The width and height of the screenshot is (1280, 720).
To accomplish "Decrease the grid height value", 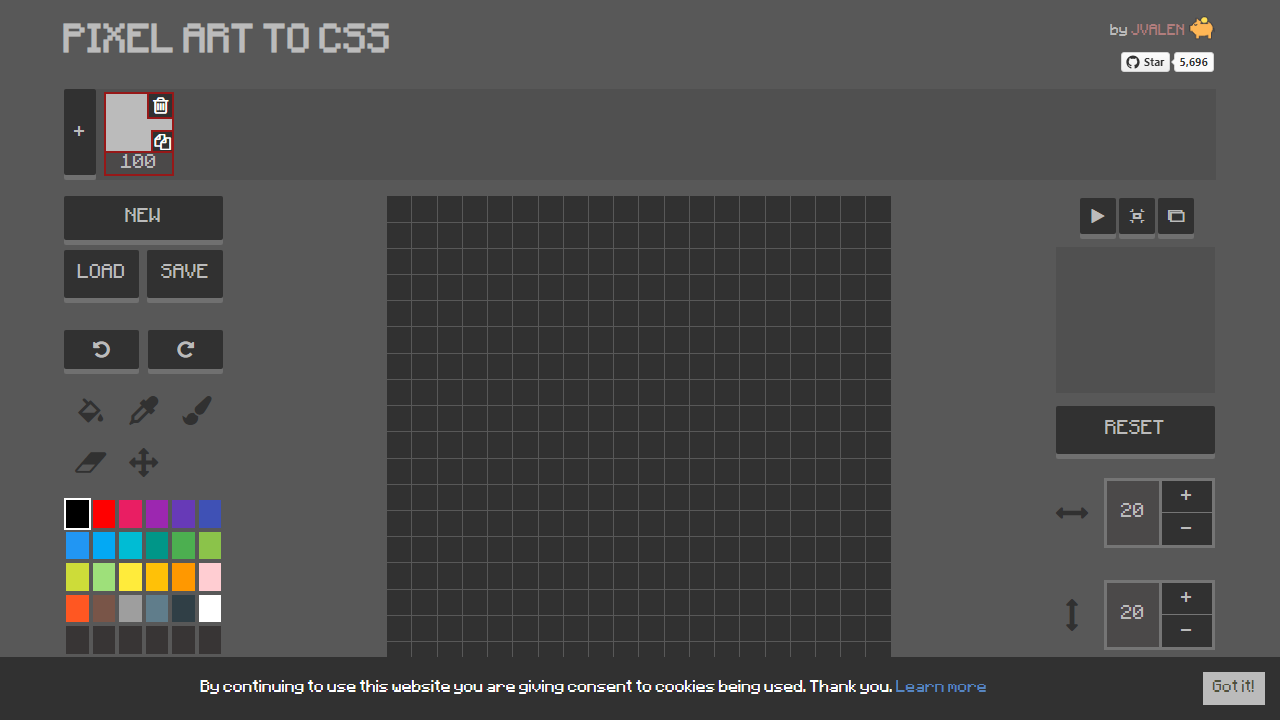I will [1186, 630].
